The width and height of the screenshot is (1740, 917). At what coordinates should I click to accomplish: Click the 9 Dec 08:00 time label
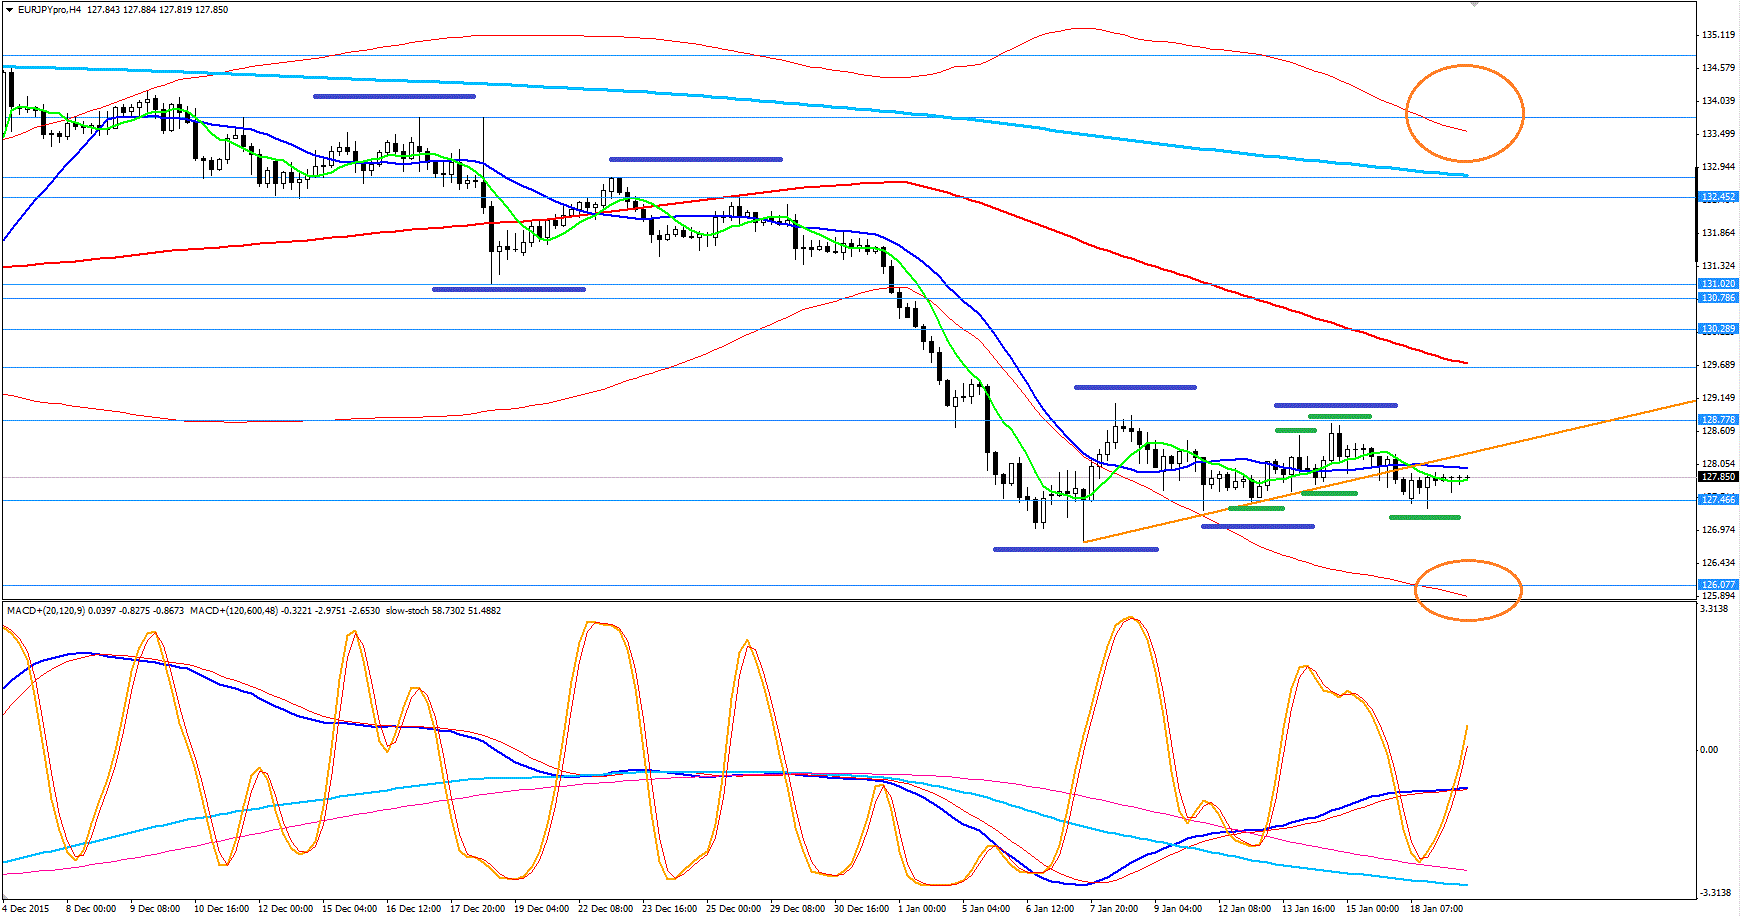pos(155,909)
